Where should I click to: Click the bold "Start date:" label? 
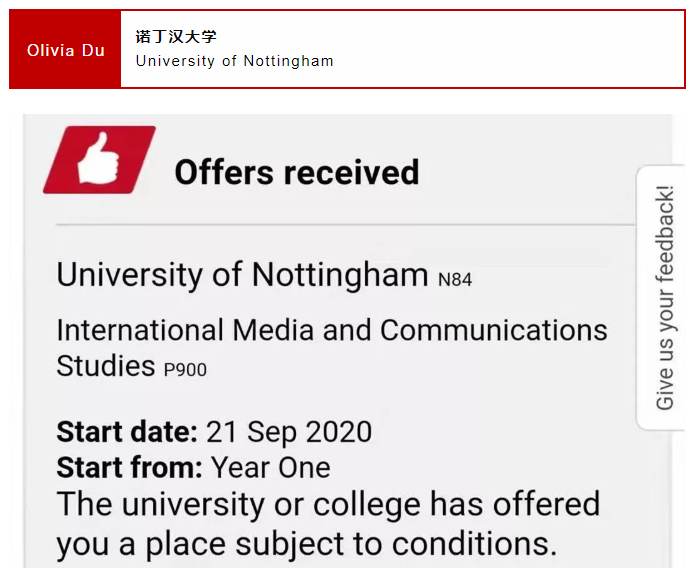pyautogui.click(x=127, y=432)
